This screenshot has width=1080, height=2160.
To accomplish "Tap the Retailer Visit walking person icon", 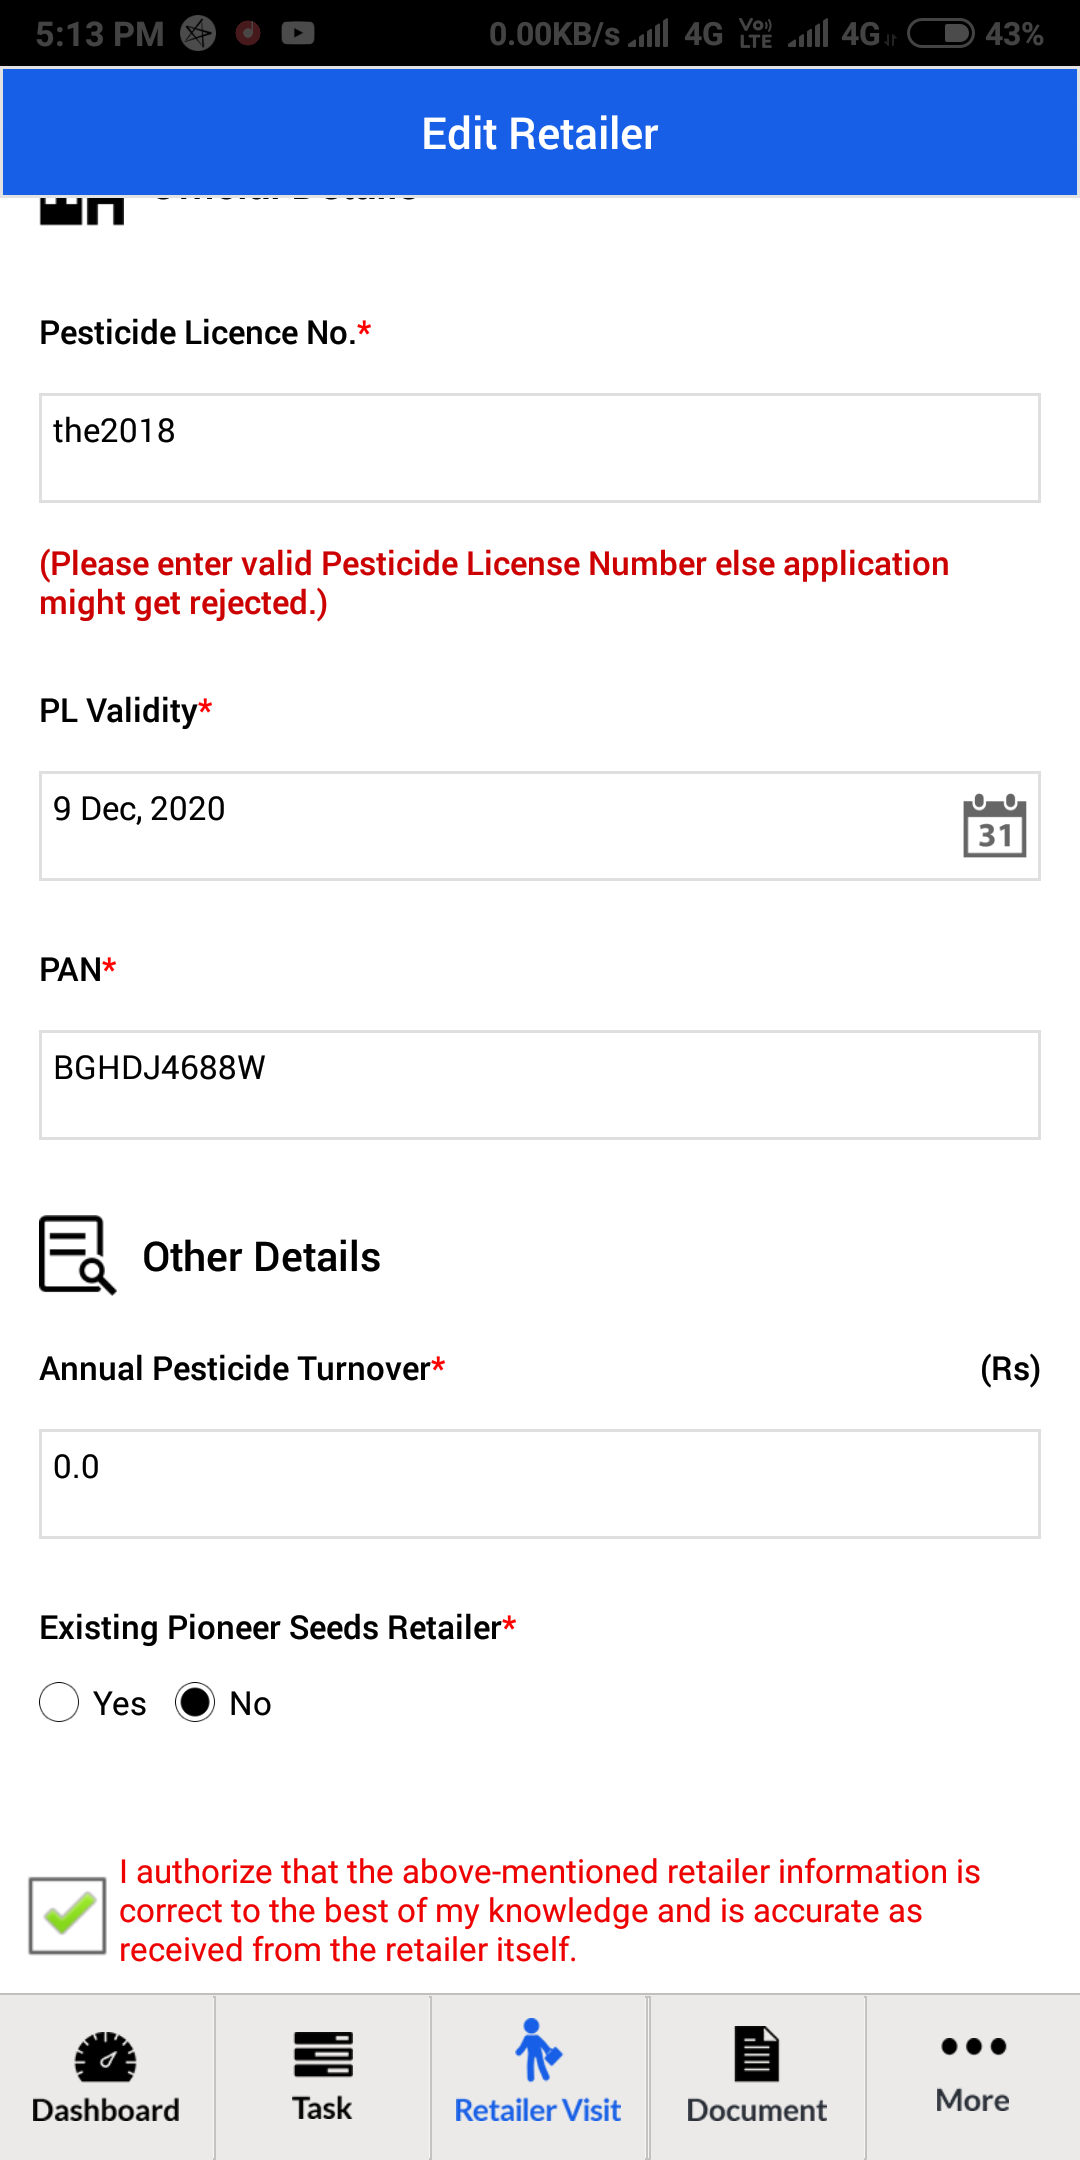I will coord(538,2050).
